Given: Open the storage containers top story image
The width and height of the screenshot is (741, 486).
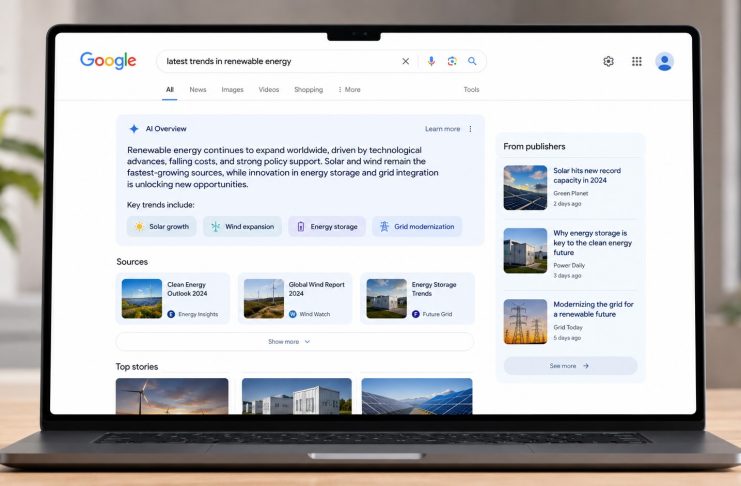Looking at the screenshot, I should tap(297, 396).
